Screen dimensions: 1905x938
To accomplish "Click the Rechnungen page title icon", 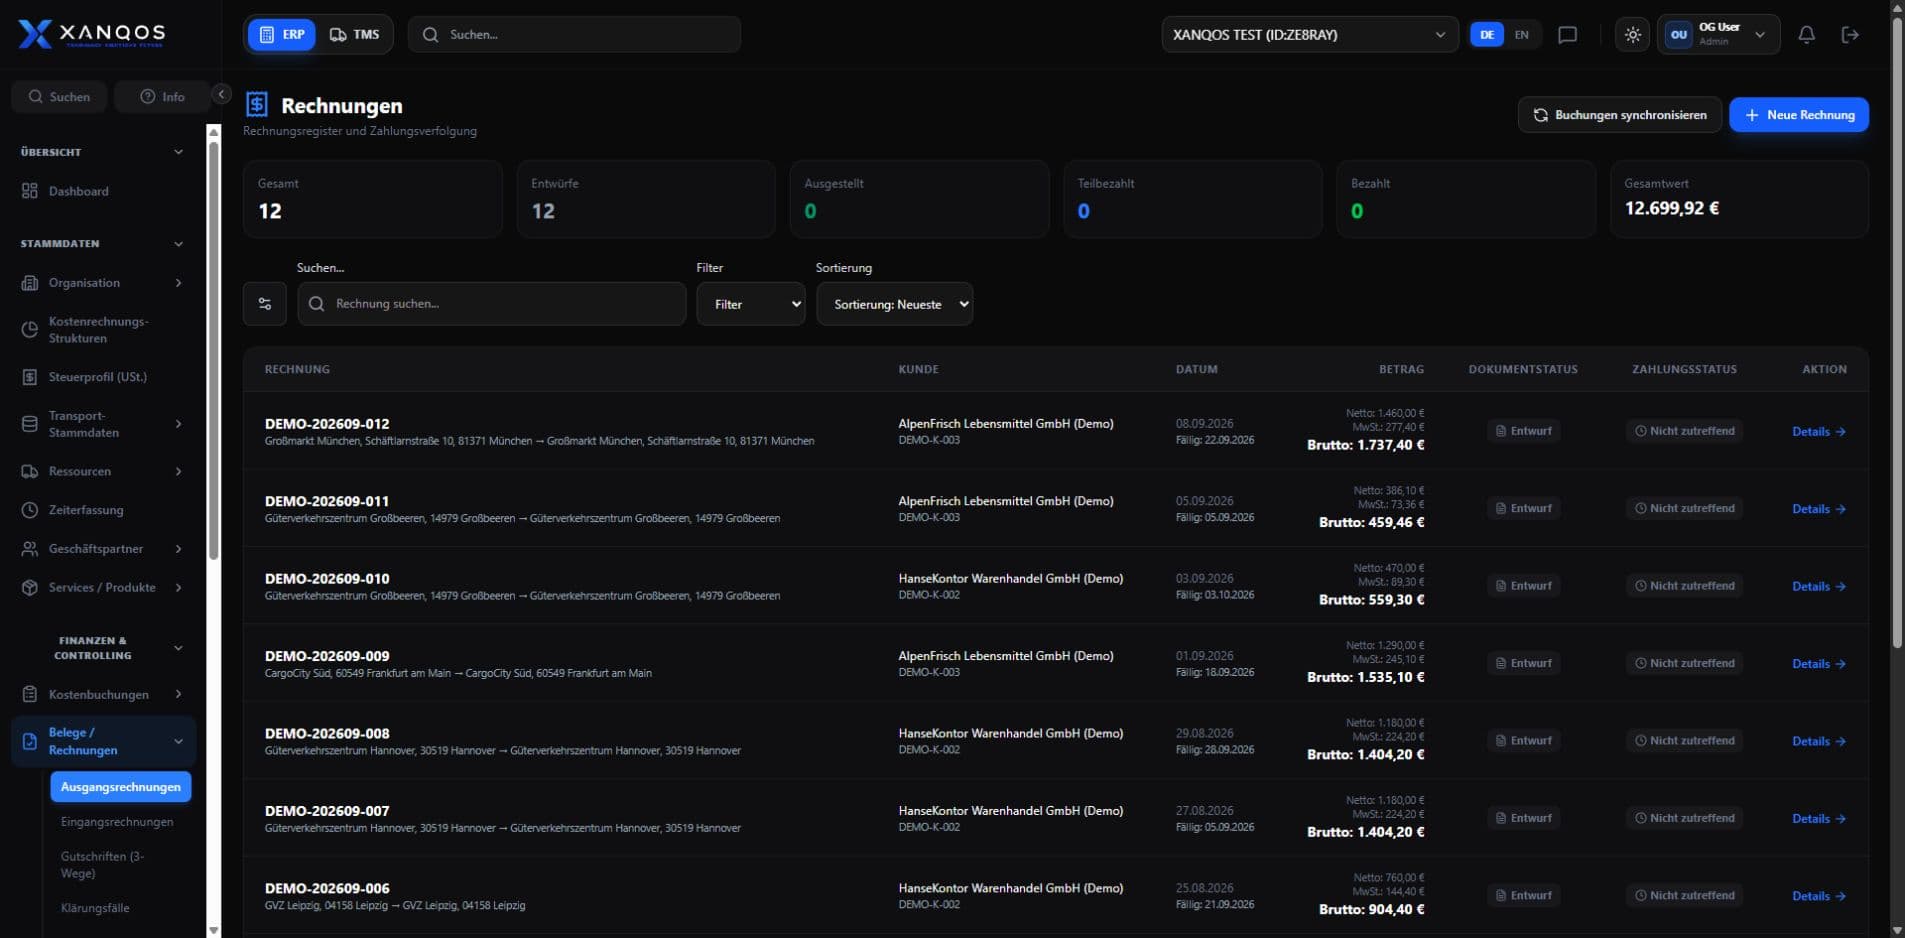I will (257, 105).
